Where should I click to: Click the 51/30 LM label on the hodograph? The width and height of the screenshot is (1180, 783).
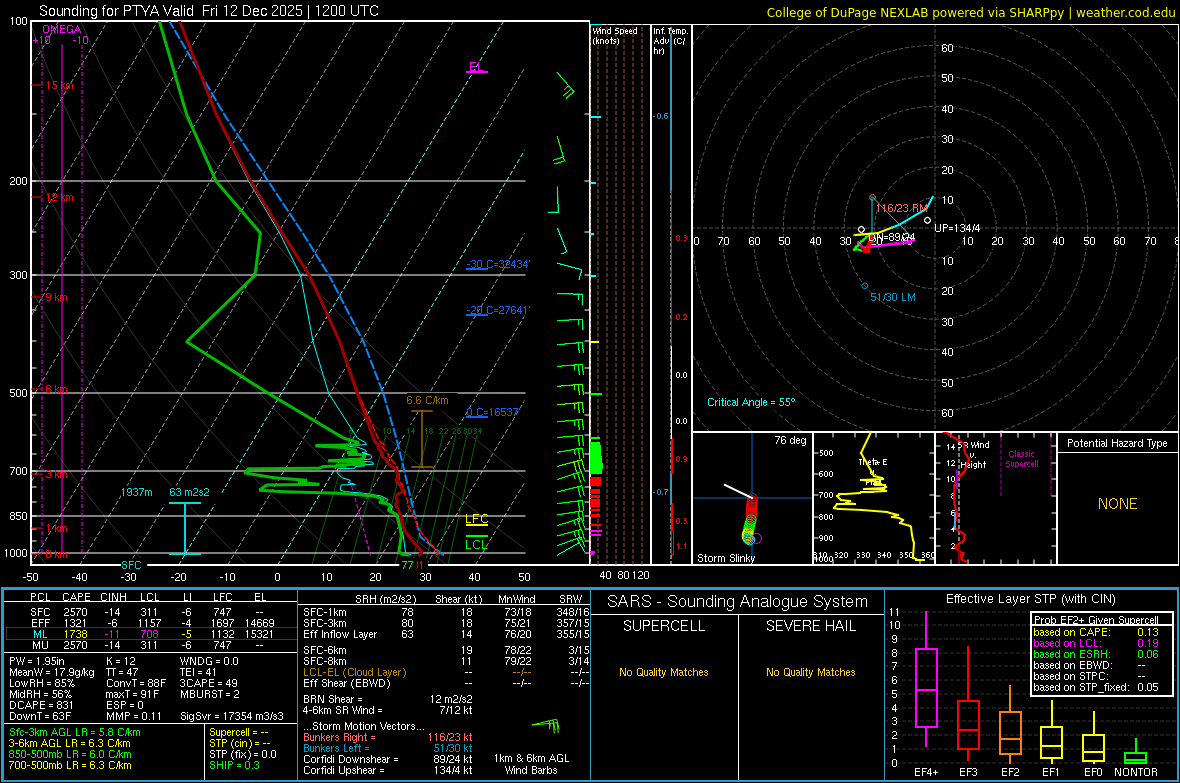(893, 297)
